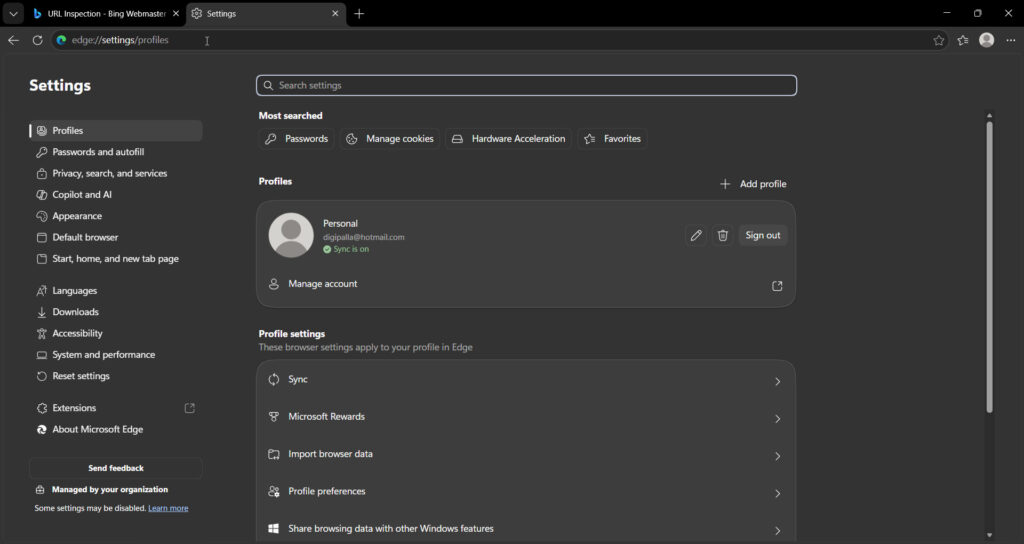1024x544 pixels.
Task: Edit the Personal profile with pencil icon
Action: pos(696,235)
